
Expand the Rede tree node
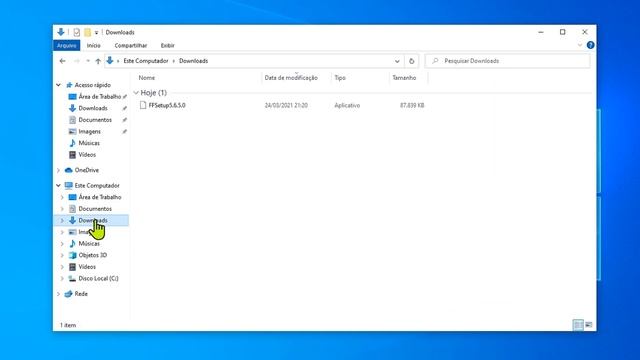pos(58,294)
